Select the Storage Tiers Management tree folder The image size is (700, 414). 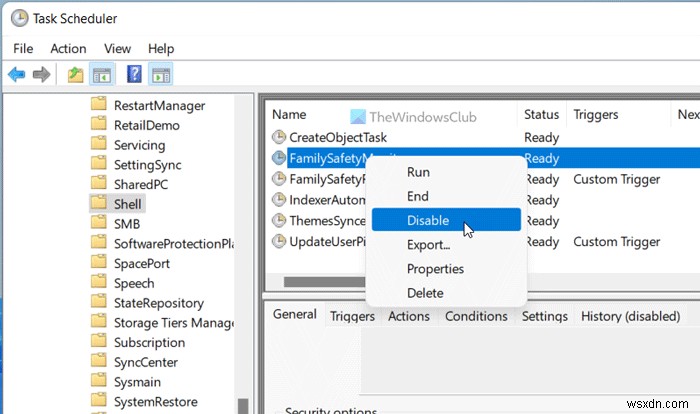(x=173, y=323)
